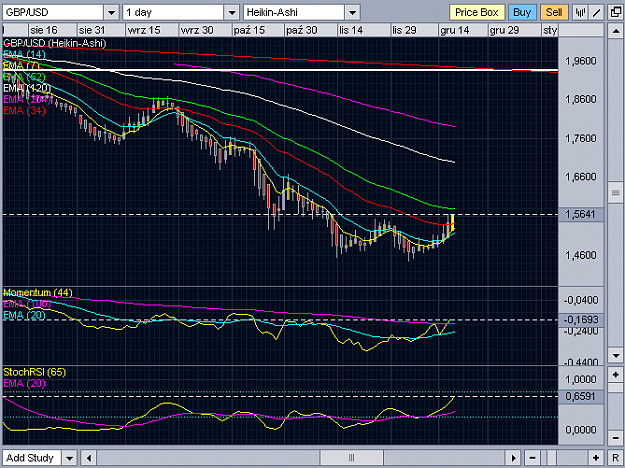Click the lis 29 date label
The height and width of the screenshot is (468, 625).
tap(404, 30)
